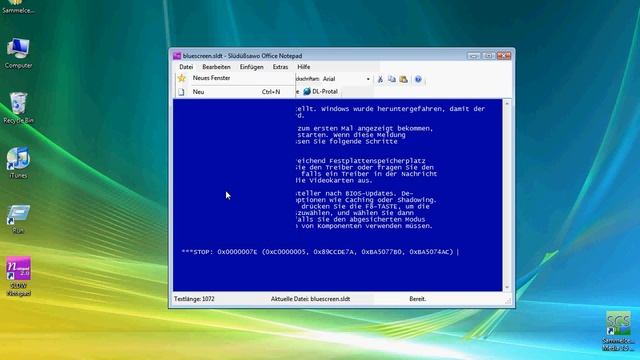Select the iTunes desktop shortcut

click(18, 163)
